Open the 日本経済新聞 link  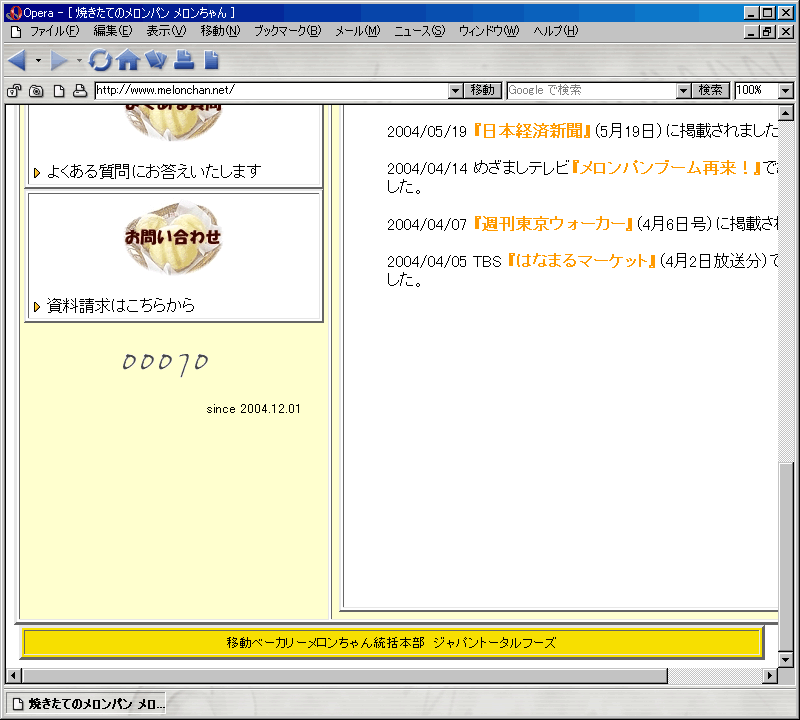click(532, 131)
